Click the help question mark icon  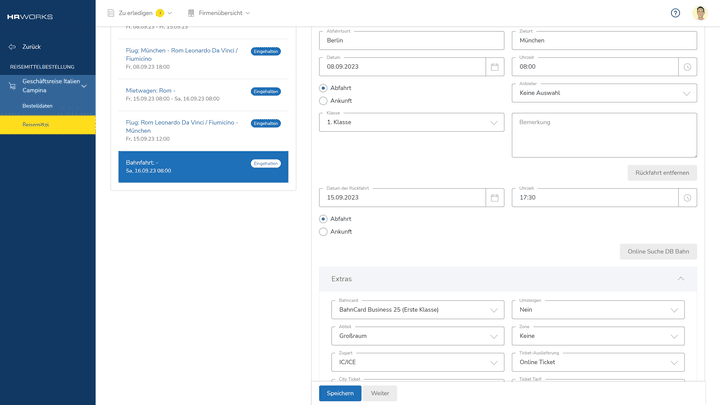pos(675,13)
